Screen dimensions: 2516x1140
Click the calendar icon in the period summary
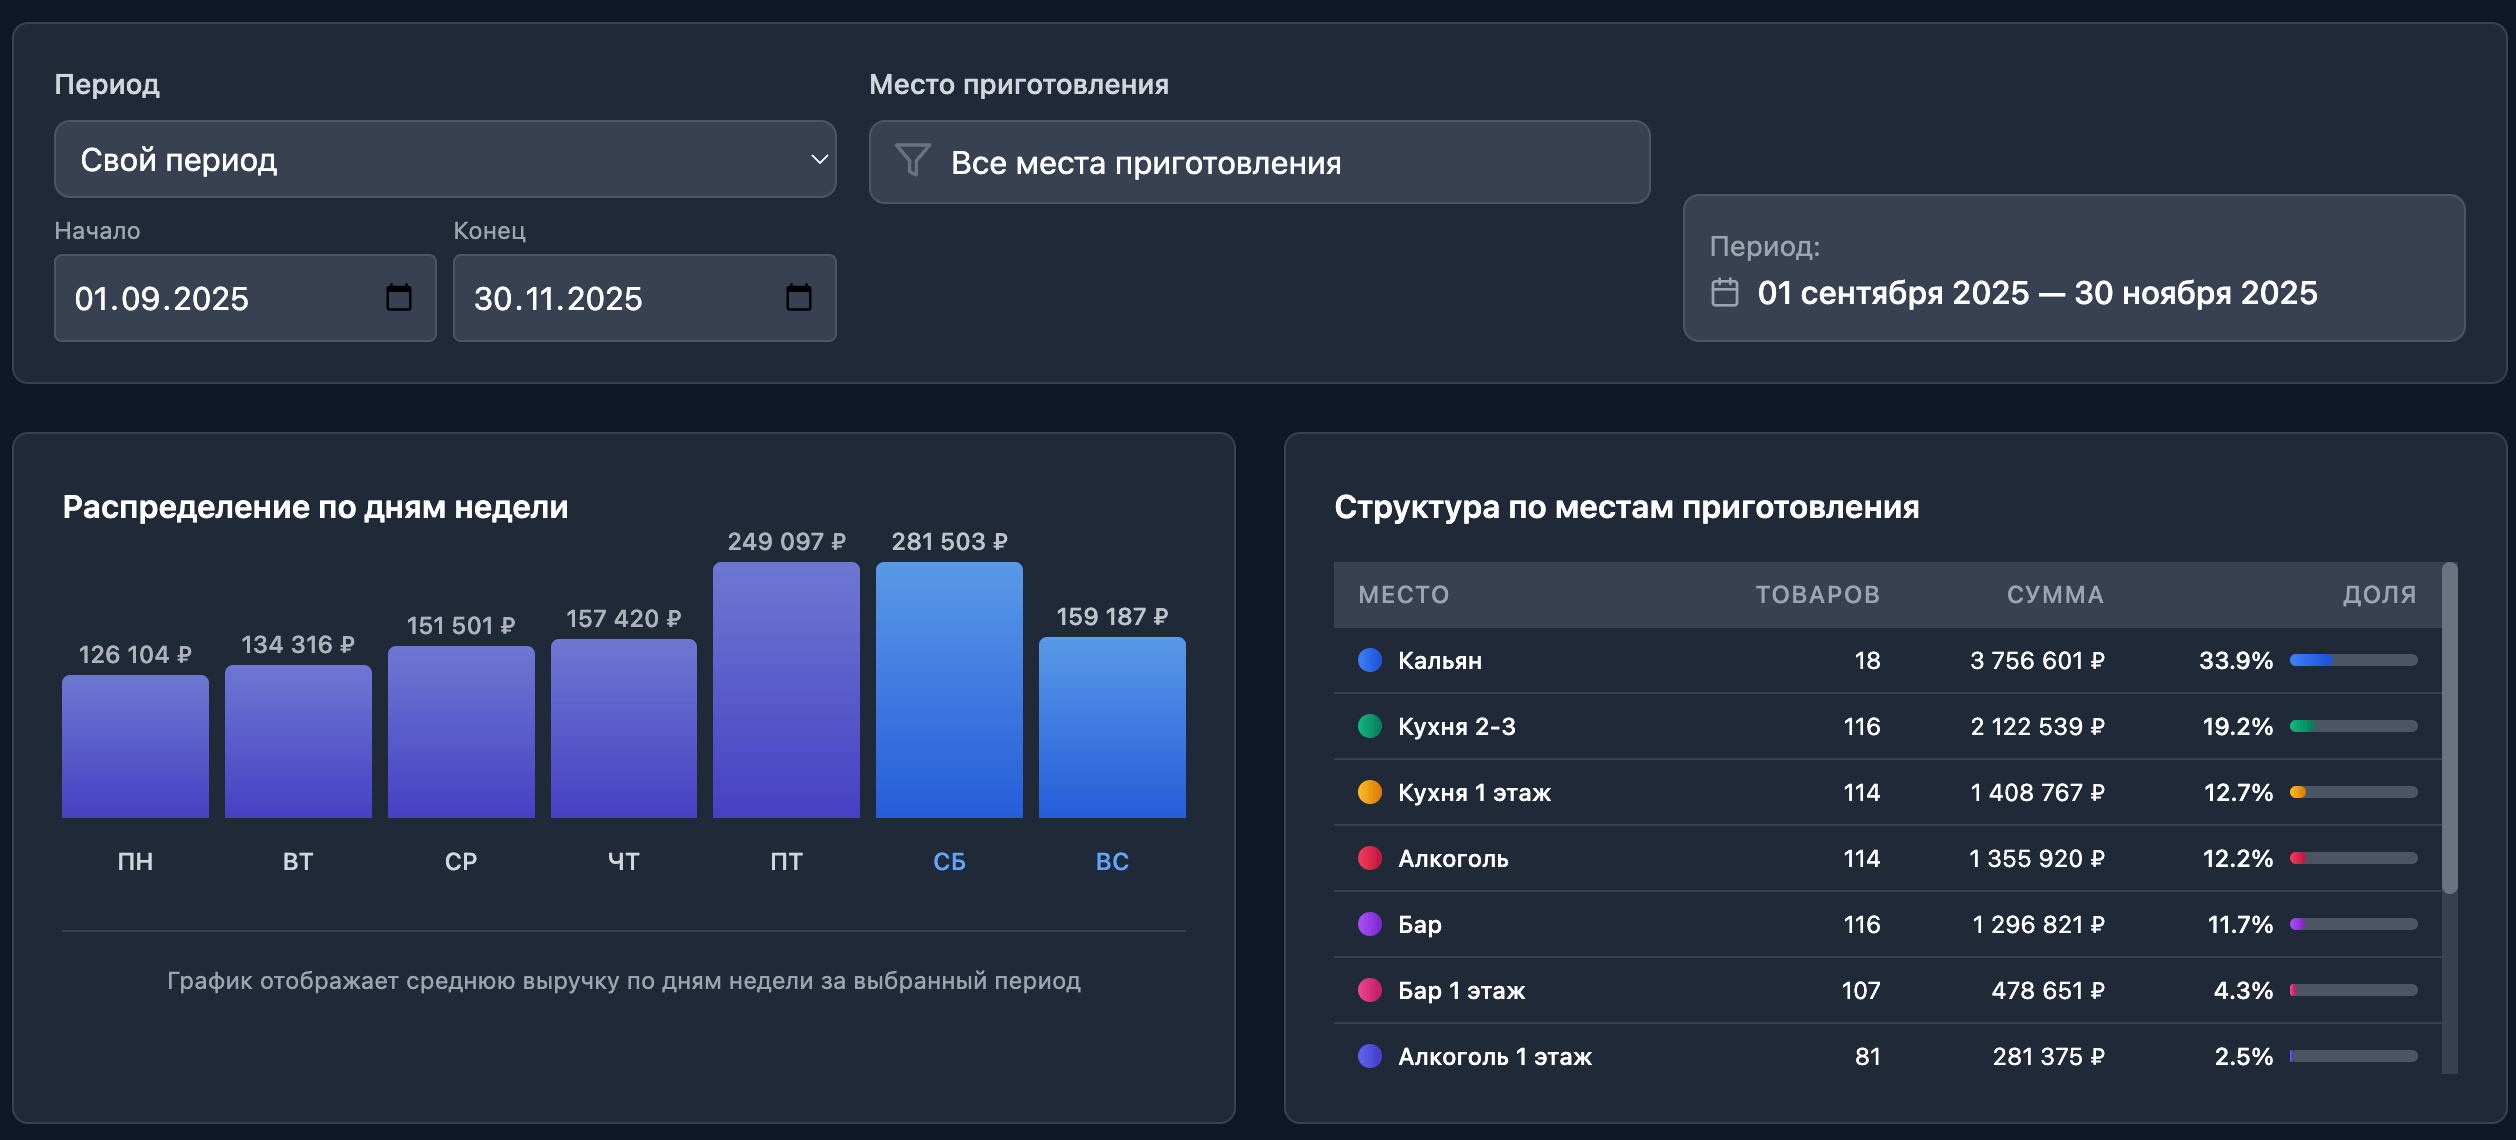[x=1725, y=292]
